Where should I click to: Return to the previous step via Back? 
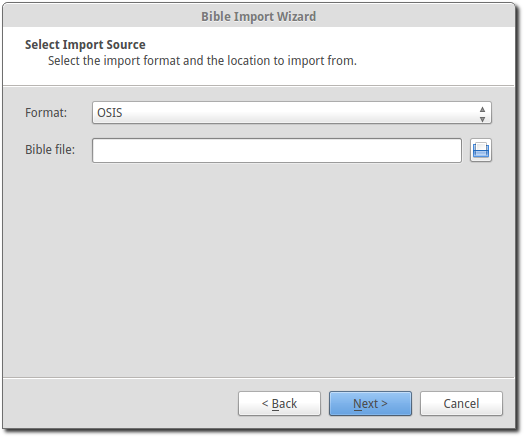click(279, 404)
